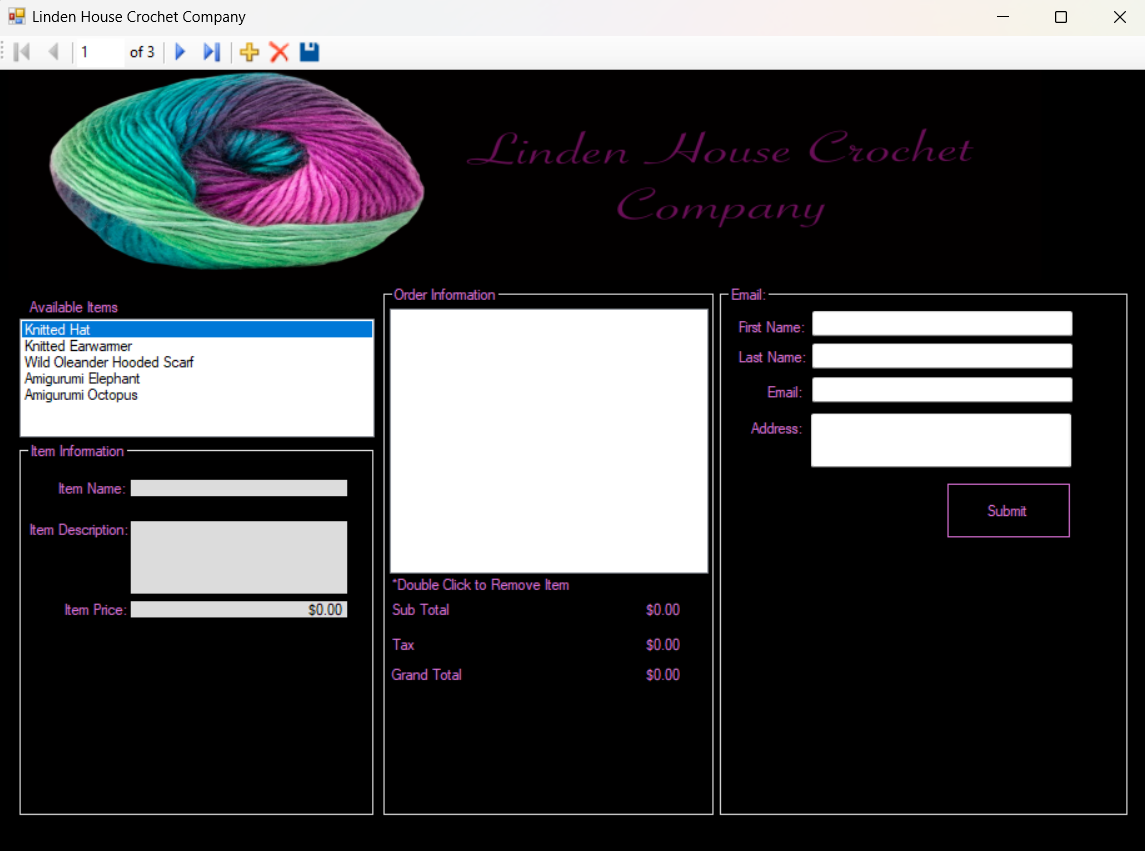Save data using the floppy disk icon

click(x=309, y=52)
